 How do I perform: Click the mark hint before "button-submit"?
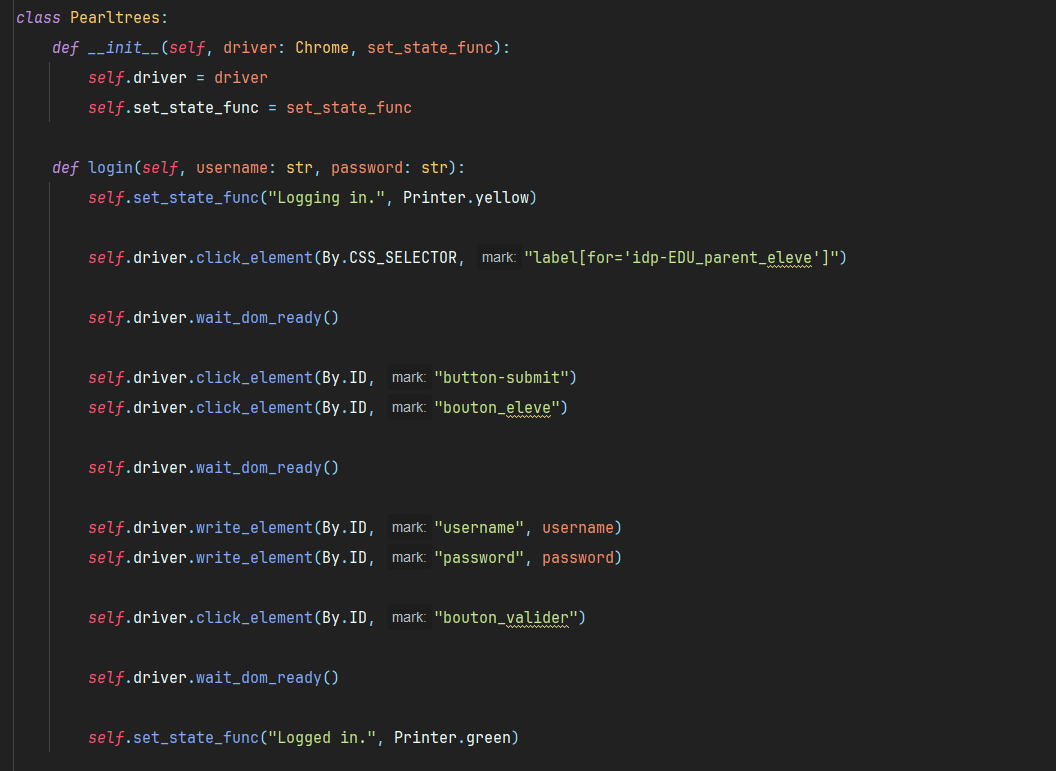coord(409,378)
